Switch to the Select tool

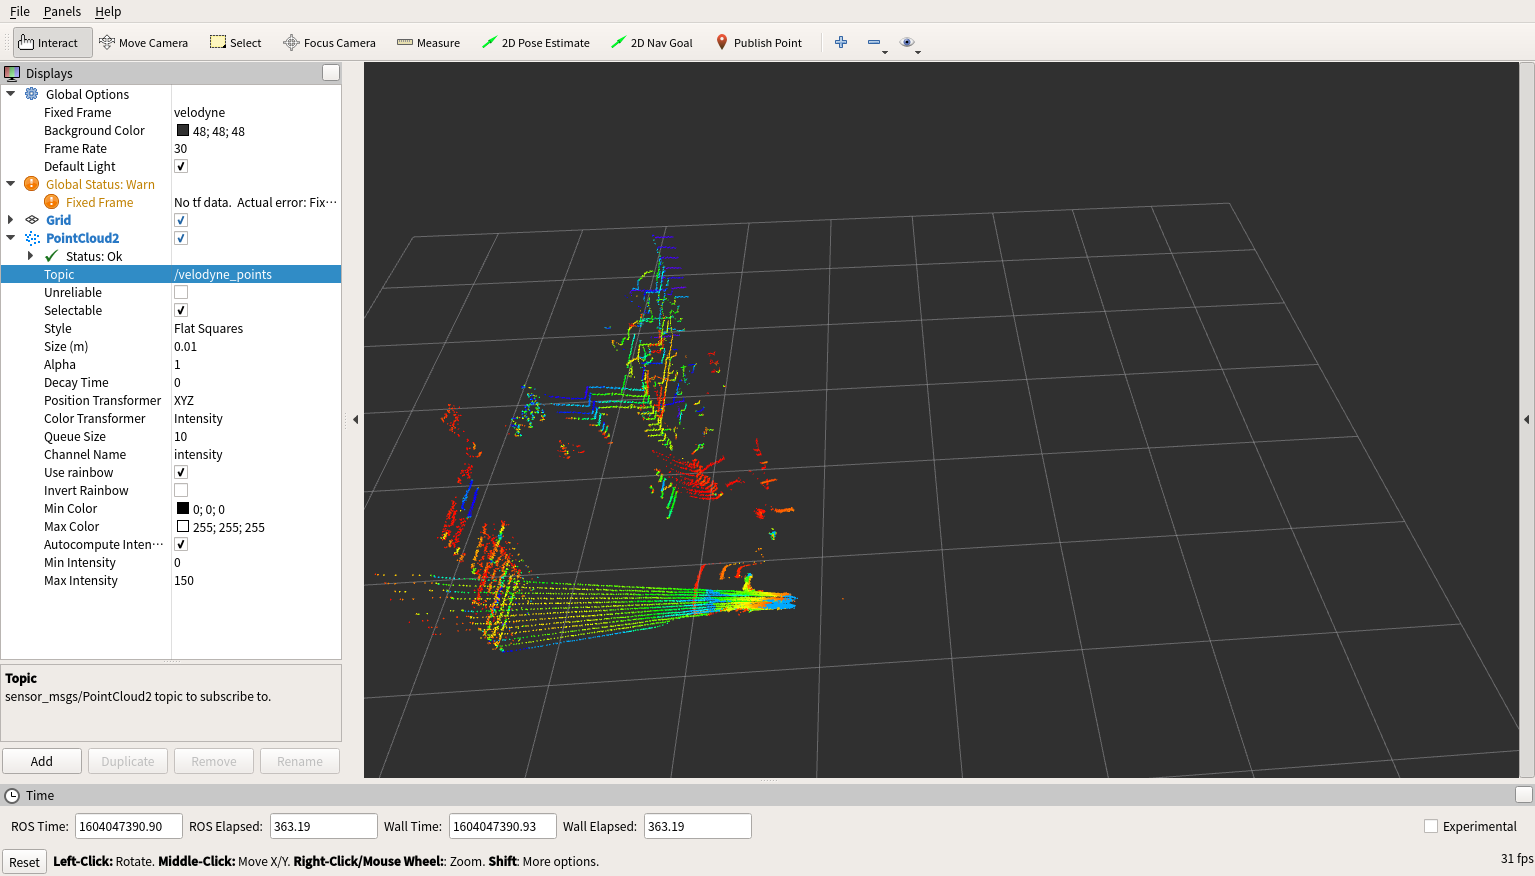tap(236, 42)
